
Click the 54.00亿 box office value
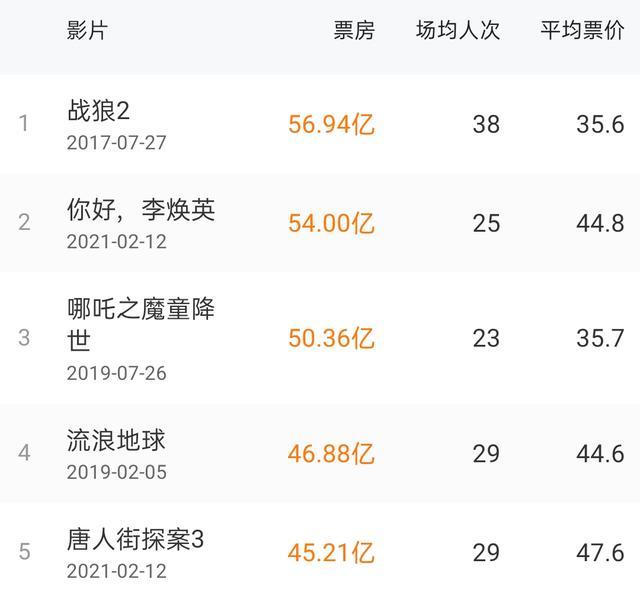point(331,222)
